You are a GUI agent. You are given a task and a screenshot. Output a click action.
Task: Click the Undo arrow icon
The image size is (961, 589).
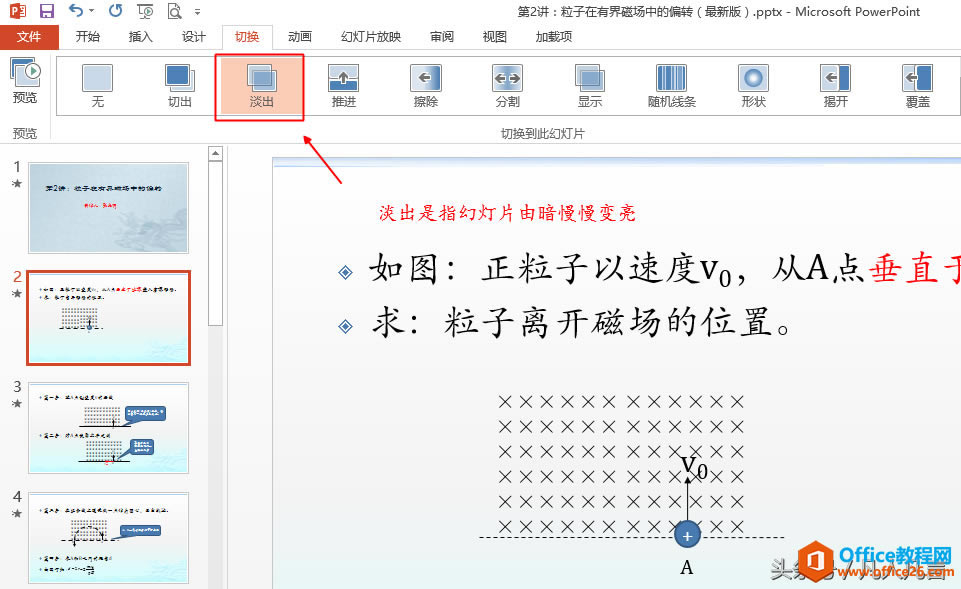76,10
